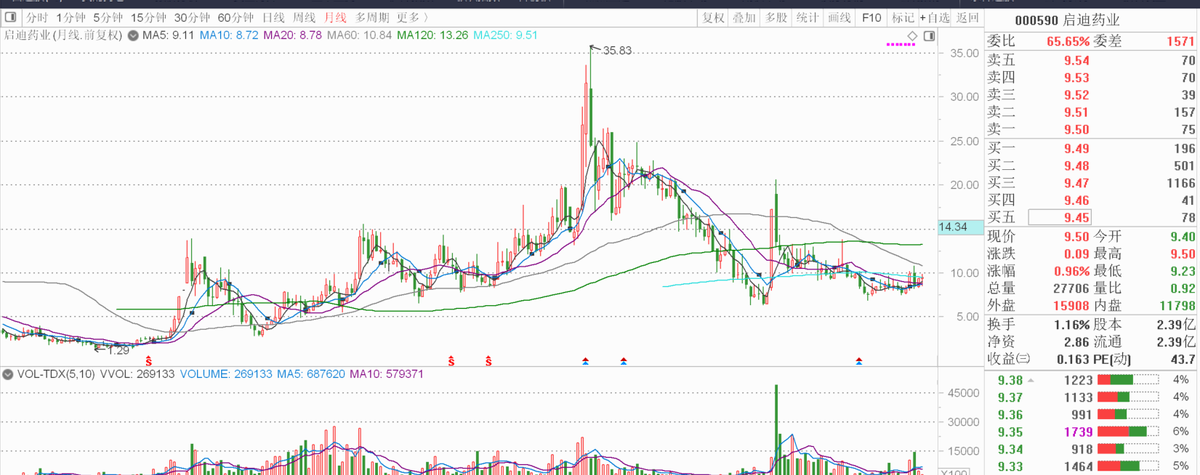Select the 15分钟 period
1200x475 pixels.
[x=149, y=18]
